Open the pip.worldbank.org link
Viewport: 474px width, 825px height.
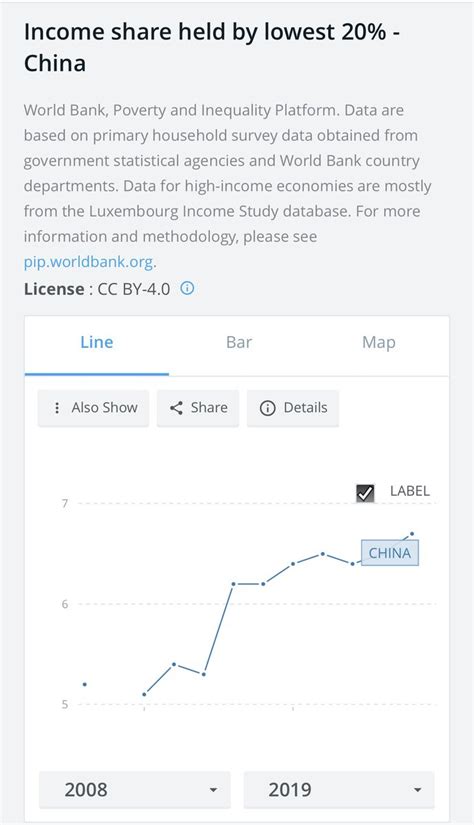tap(89, 261)
